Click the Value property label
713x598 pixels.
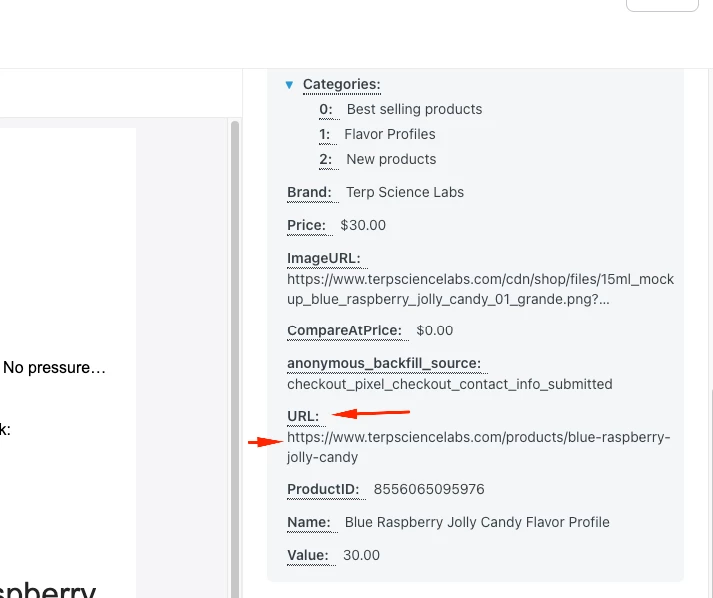307,555
